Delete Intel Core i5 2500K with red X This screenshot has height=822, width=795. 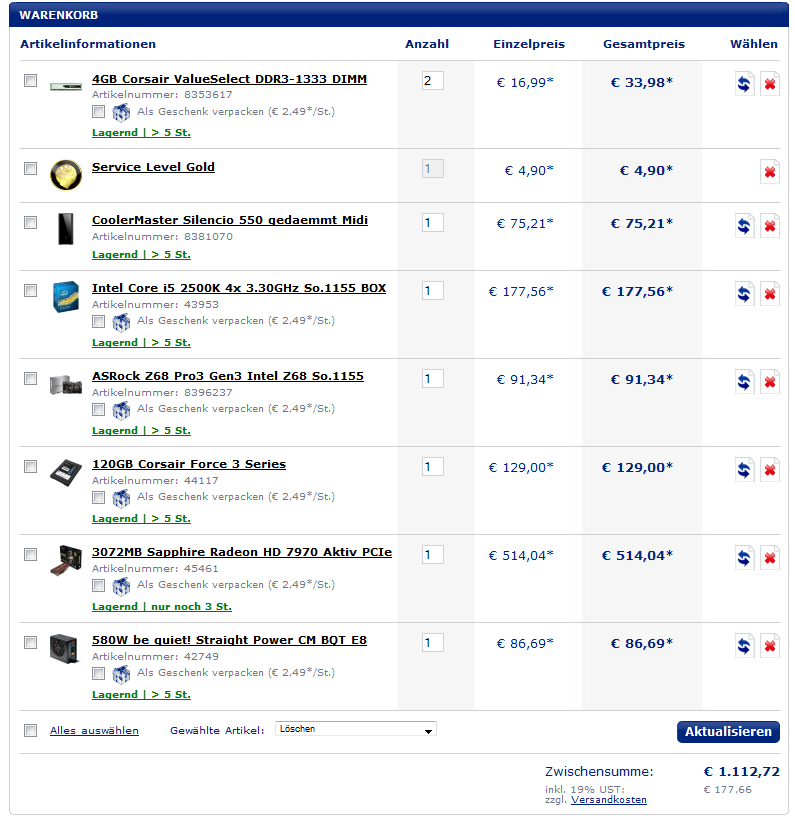click(770, 294)
